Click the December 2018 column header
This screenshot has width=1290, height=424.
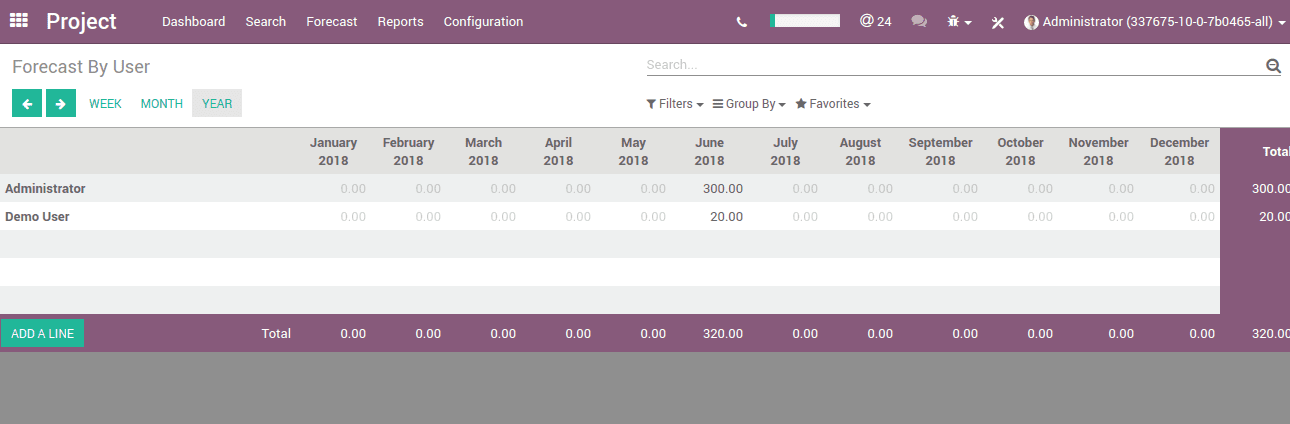[x=1179, y=151]
